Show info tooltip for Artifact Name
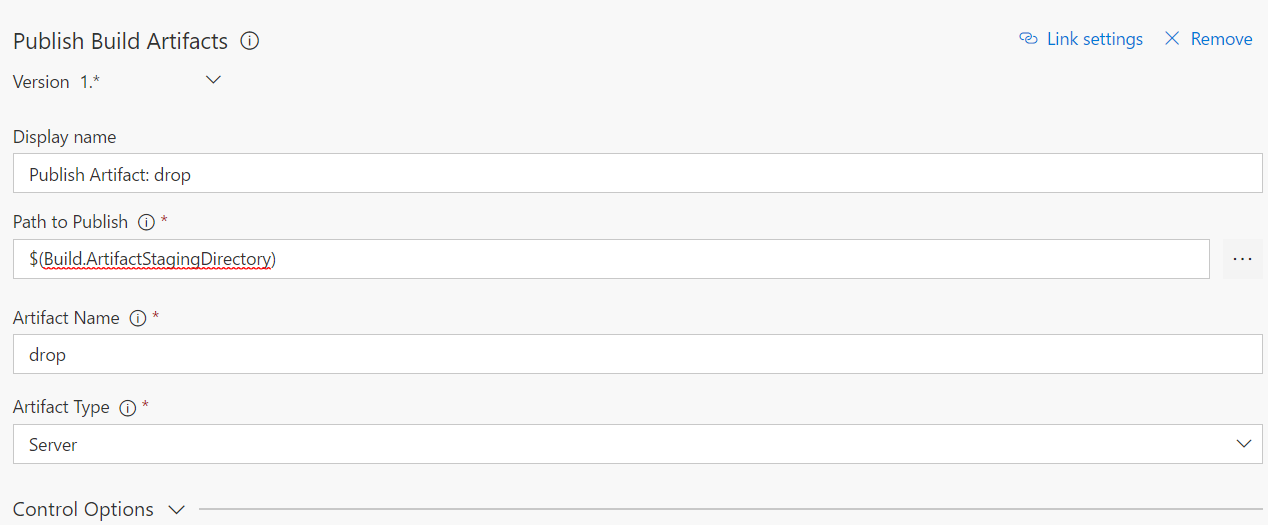This screenshot has height=525, width=1268. click(138, 318)
